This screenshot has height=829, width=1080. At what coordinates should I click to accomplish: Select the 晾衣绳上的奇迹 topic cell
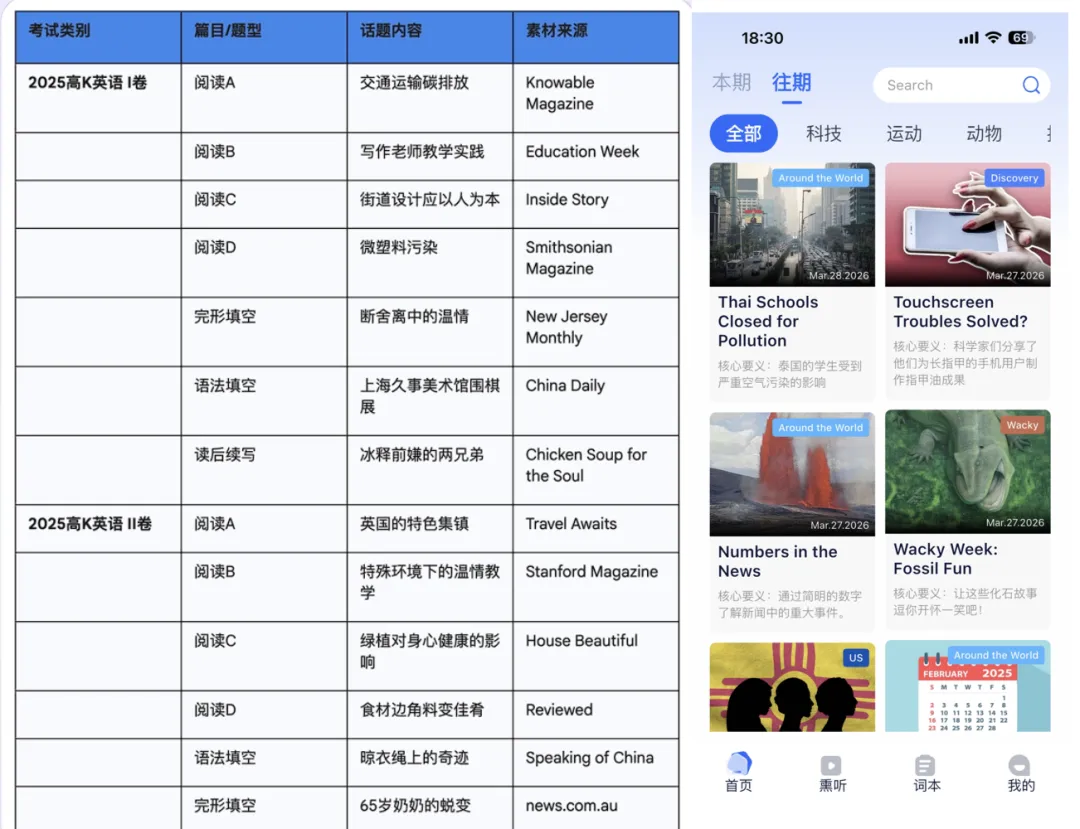(430, 763)
